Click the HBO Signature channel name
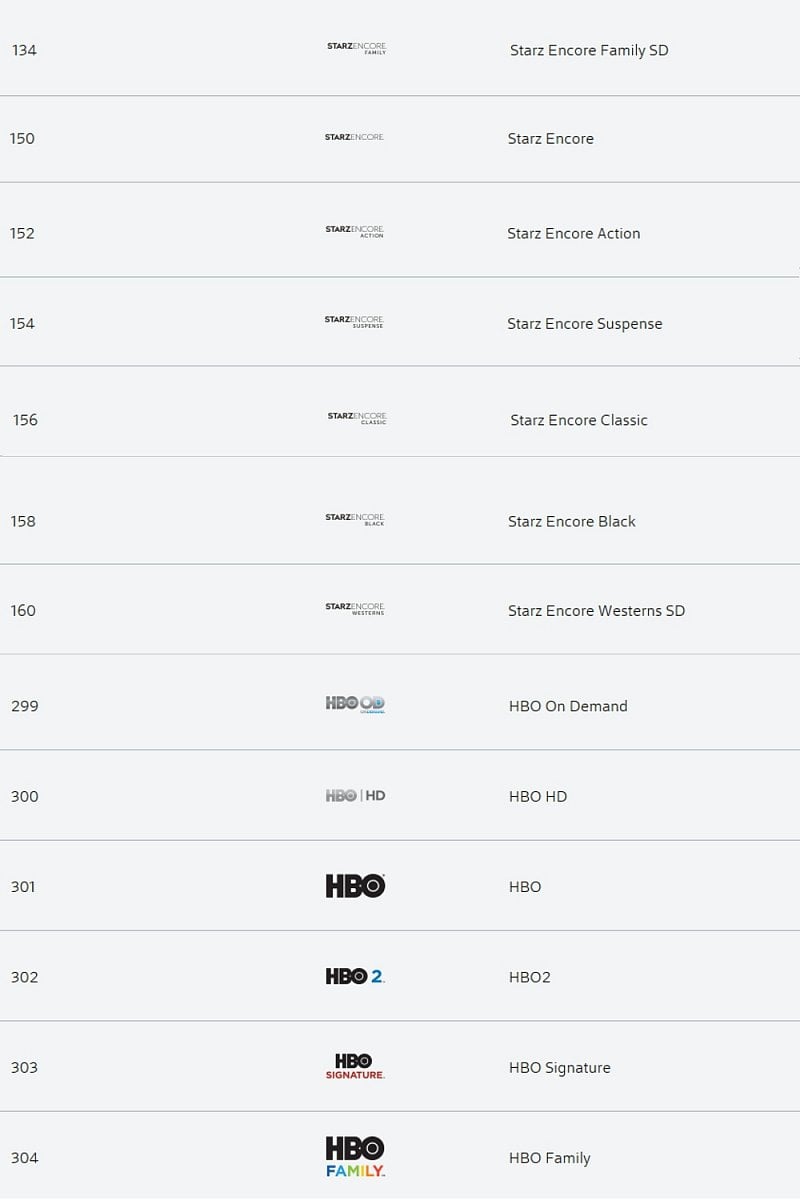The image size is (800, 1200). click(559, 1068)
